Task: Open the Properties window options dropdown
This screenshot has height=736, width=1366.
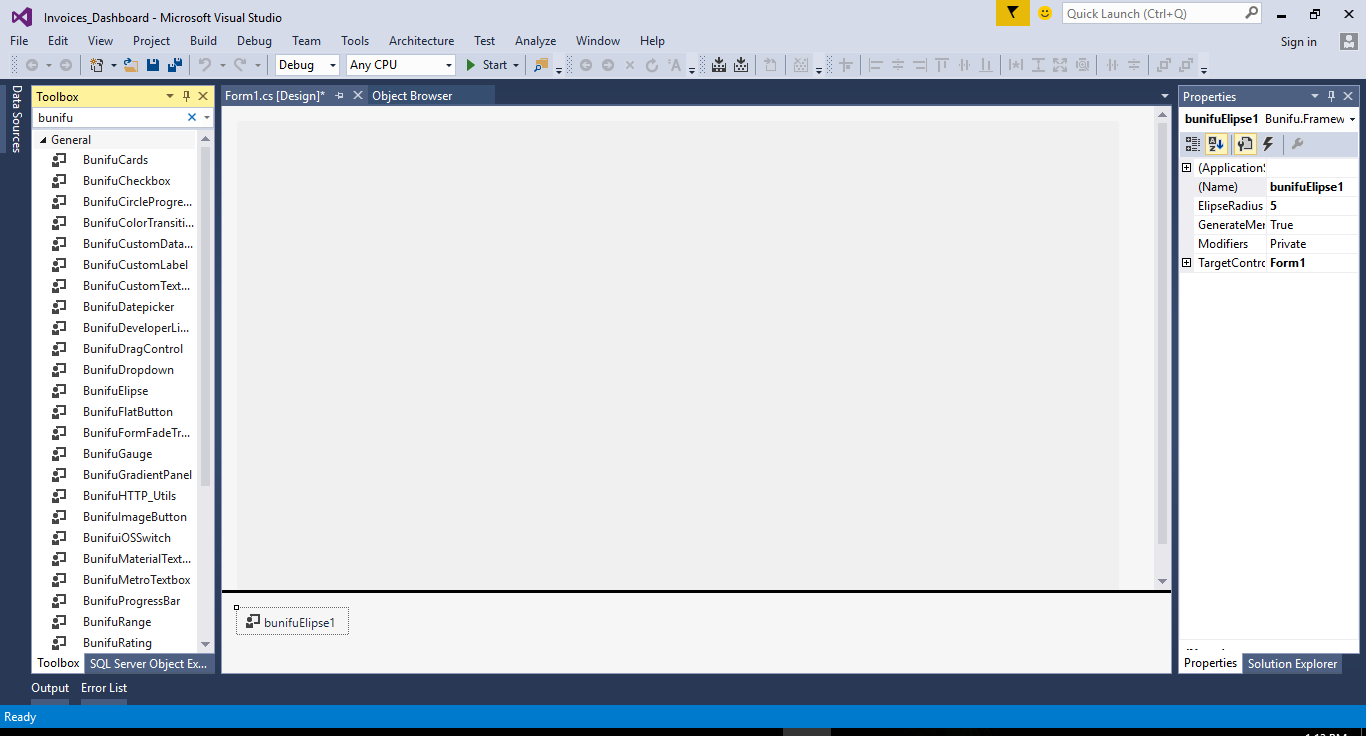Action: [1315, 96]
